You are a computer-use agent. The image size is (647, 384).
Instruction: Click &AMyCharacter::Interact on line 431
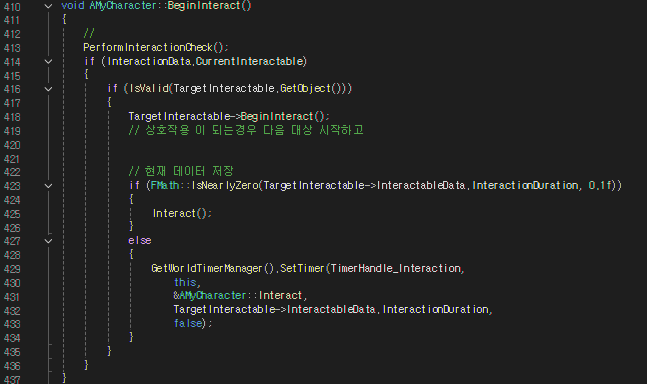[238, 296]
